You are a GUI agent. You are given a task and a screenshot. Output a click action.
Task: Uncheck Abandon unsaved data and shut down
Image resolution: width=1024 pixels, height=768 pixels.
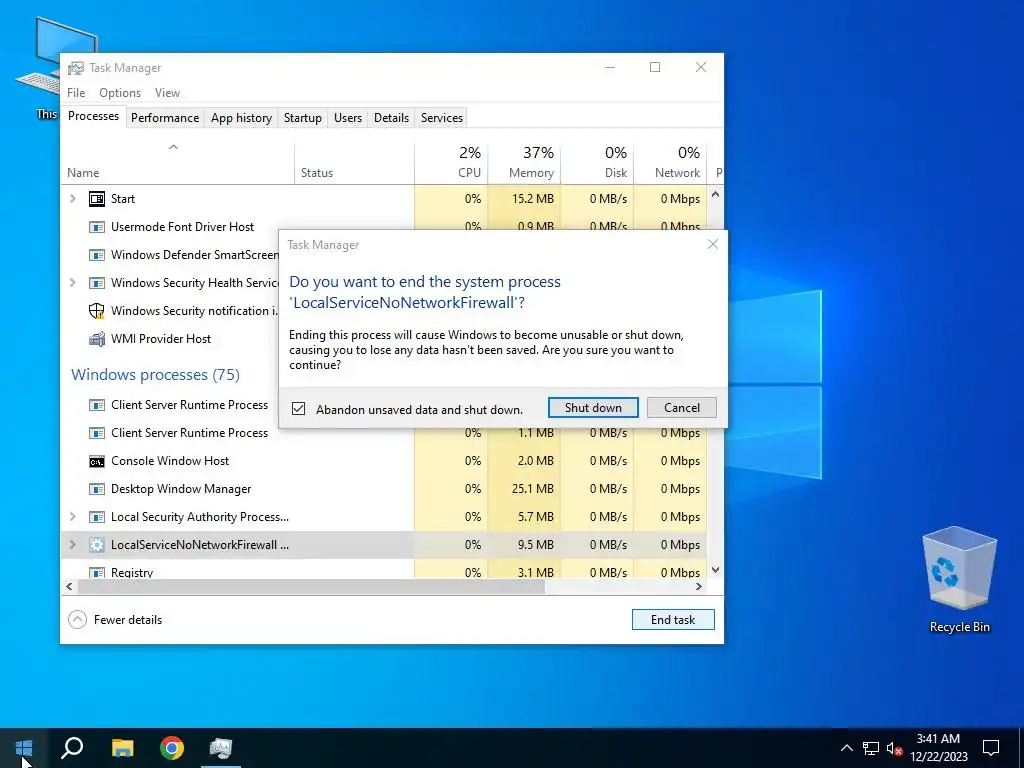(x=298, y=409)
